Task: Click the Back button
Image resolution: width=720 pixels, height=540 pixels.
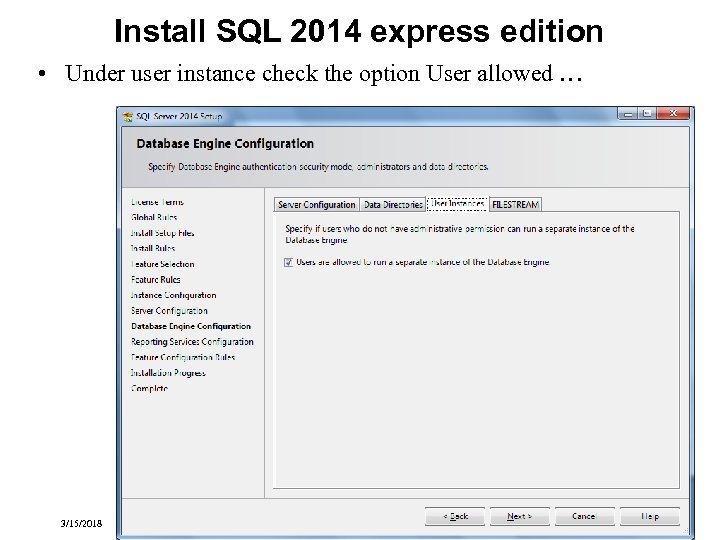Action: 455,516
